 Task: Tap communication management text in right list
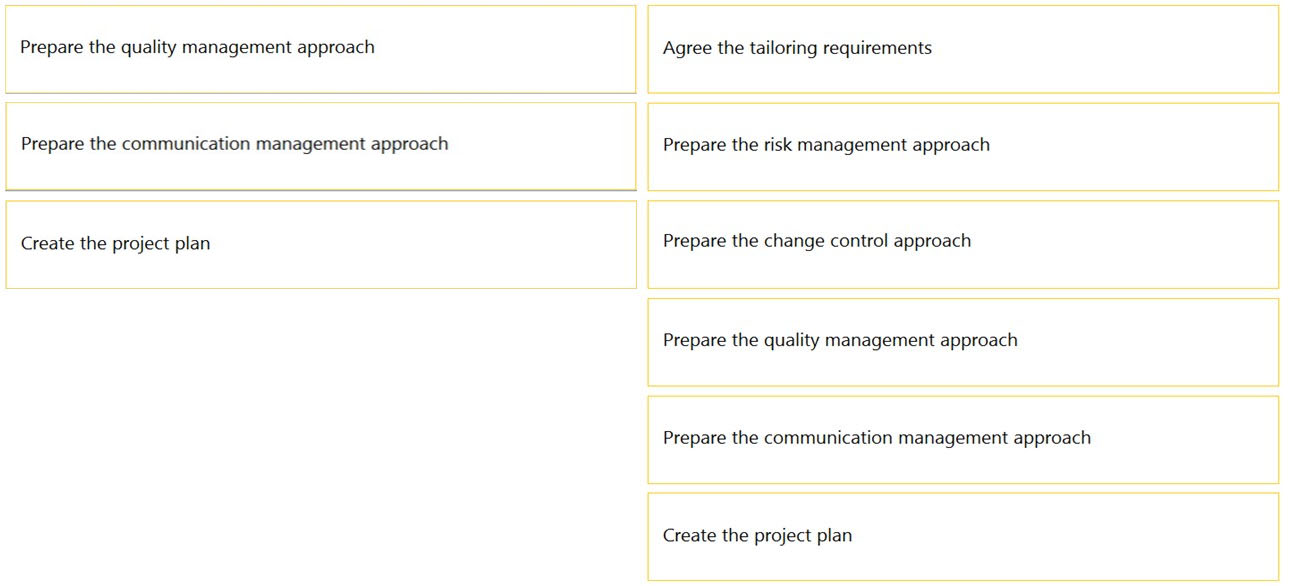(877, 438)
